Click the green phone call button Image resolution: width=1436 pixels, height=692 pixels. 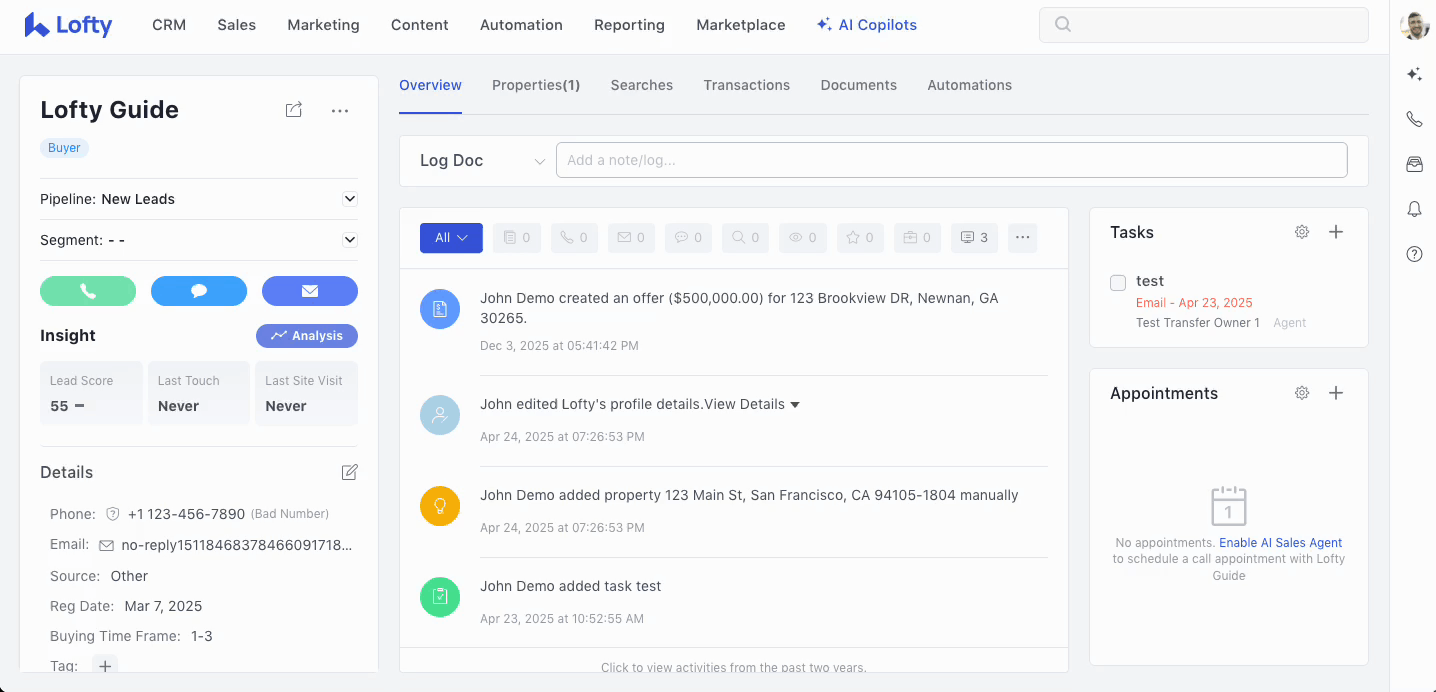pos(88,291)
